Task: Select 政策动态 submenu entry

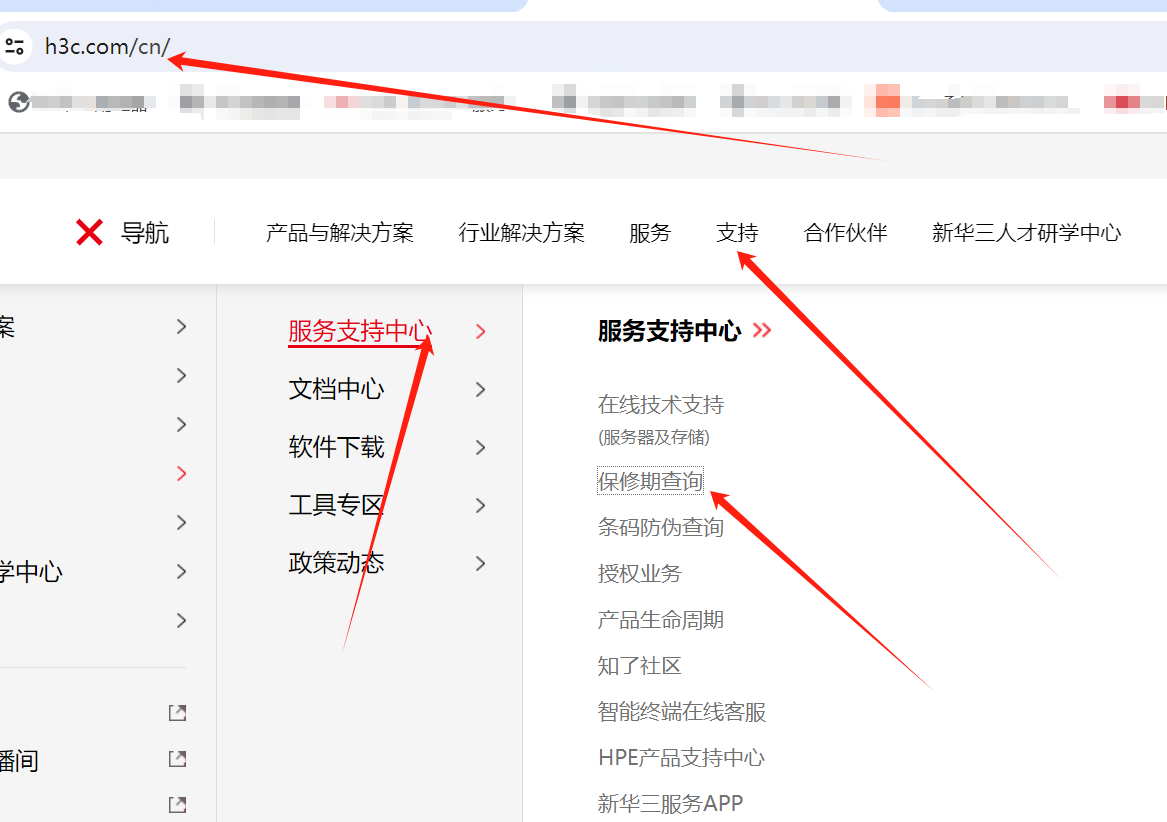Action: point(336,564)
